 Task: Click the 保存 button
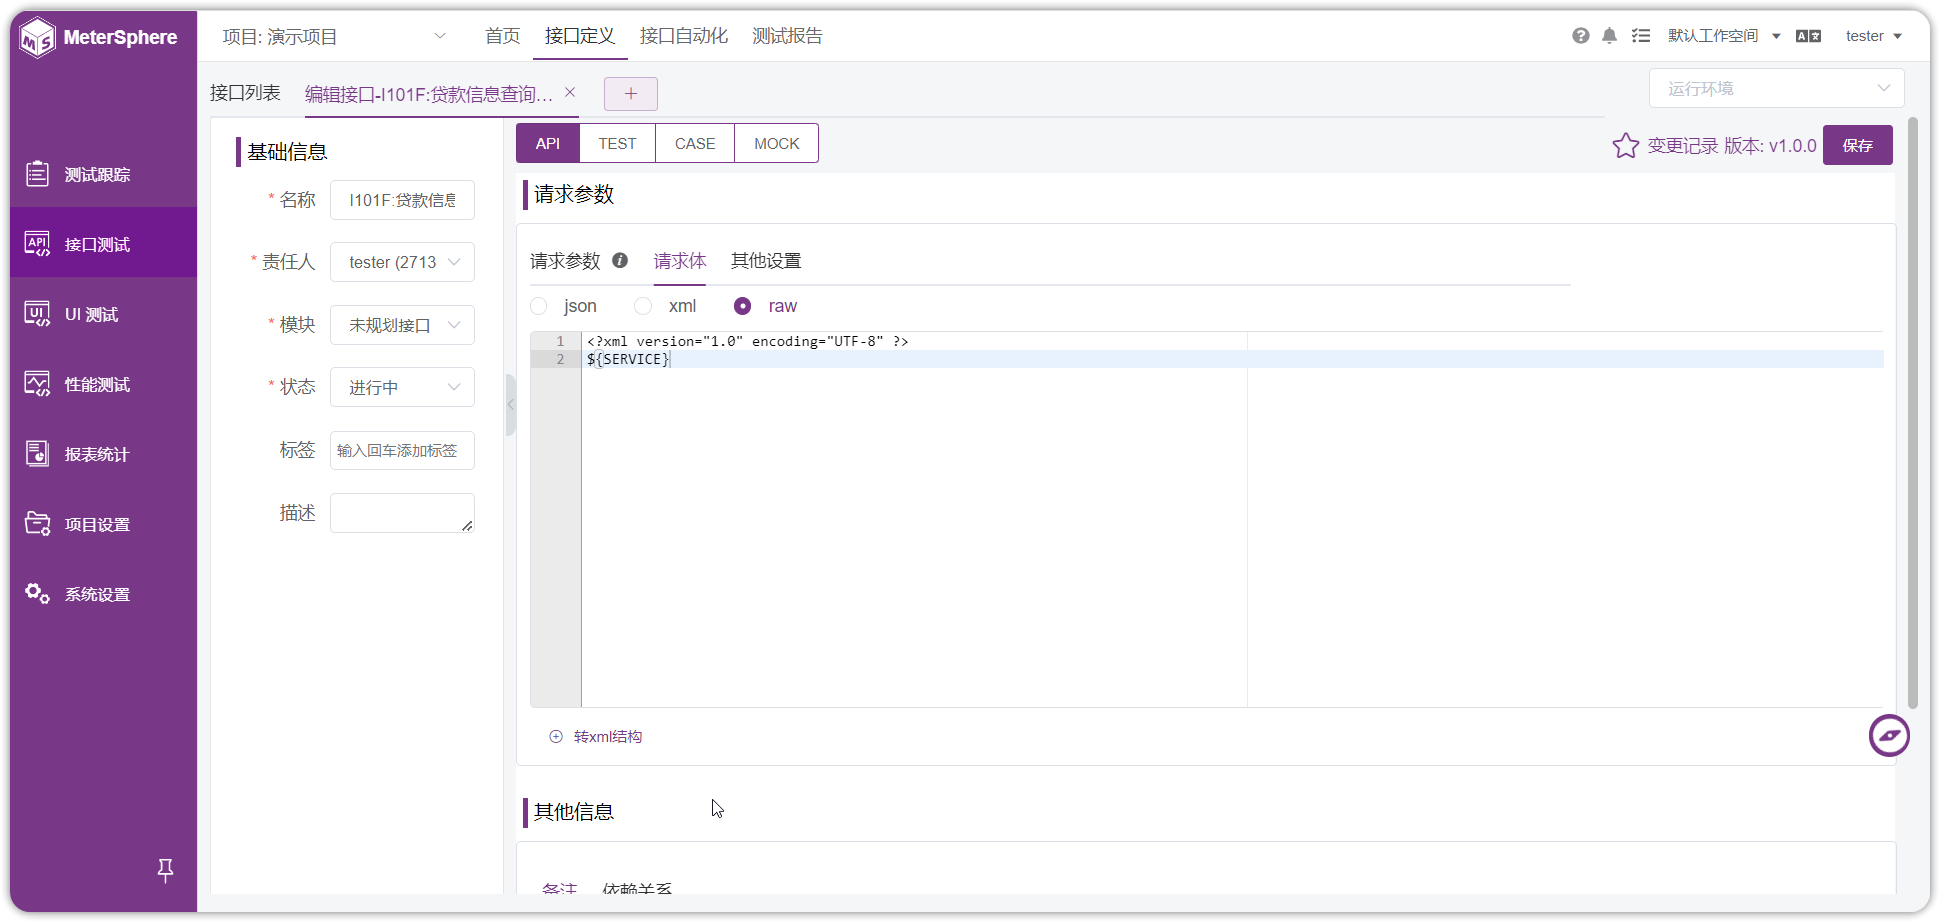pos(1858,145)
